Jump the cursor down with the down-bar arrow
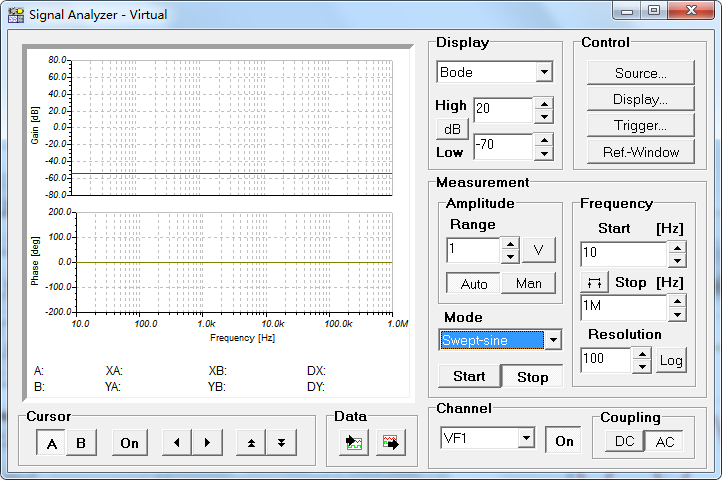This screenshot has height=480, width=722. pyautogui.click(x=281, y=443)
